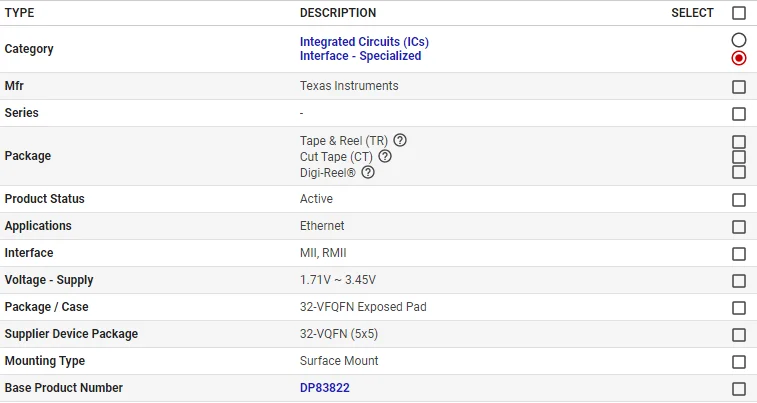Image resolution: width=757 pixels, height=403 pixels.
Task: Check the Mfr Texas Instruments checkbox
Action: [x=739, y=87]
